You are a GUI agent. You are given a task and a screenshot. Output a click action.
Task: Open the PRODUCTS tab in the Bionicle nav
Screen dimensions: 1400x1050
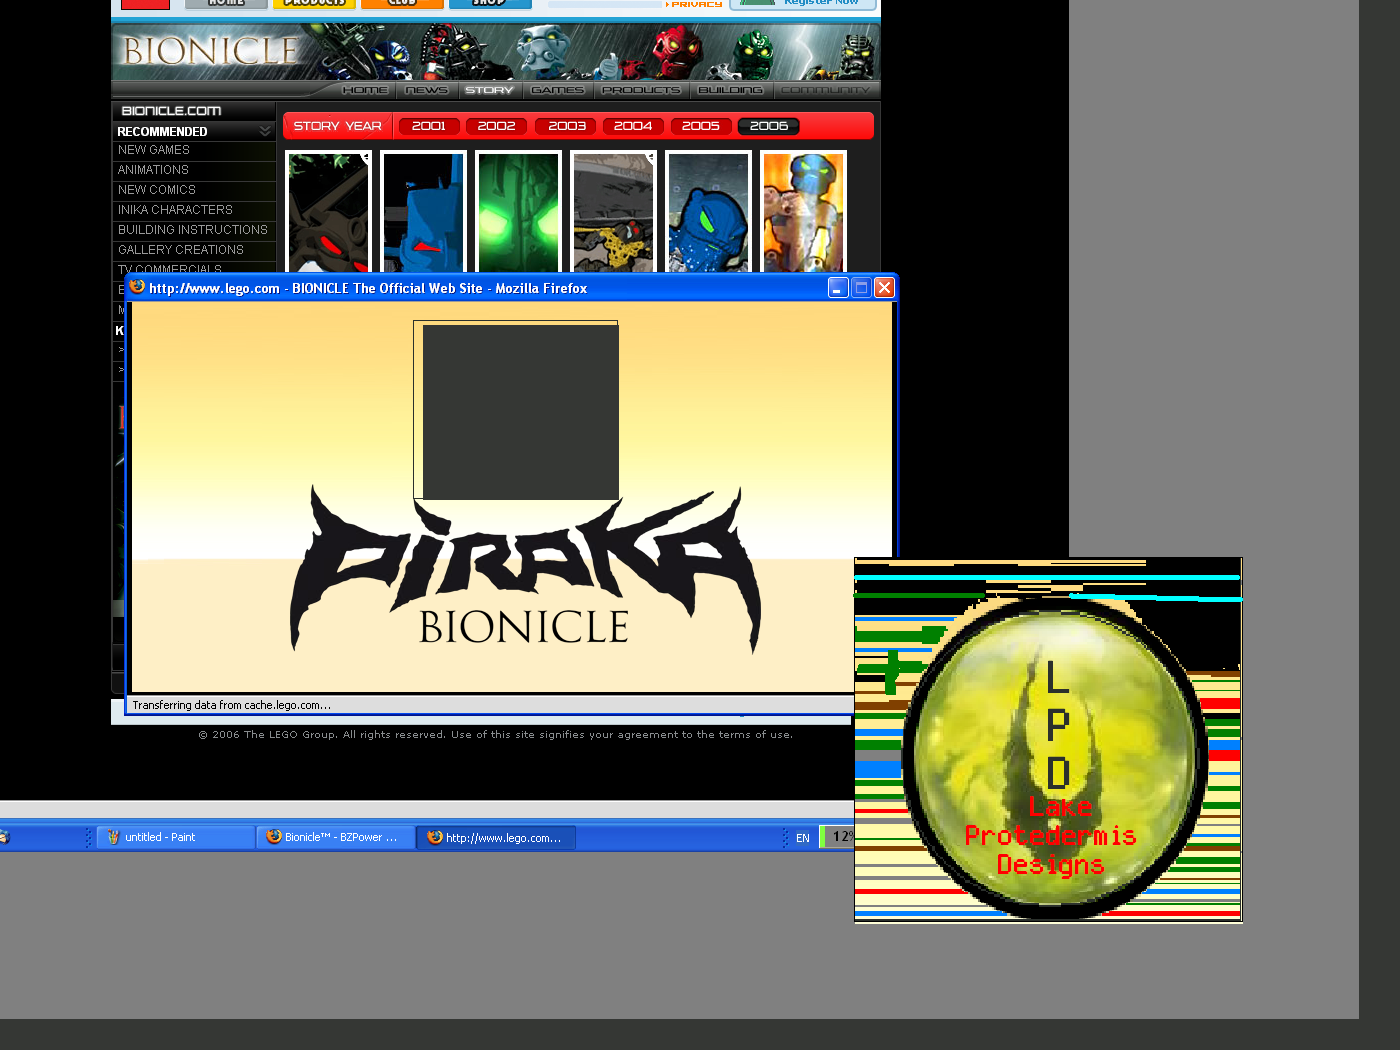click(x=641, y=90)
